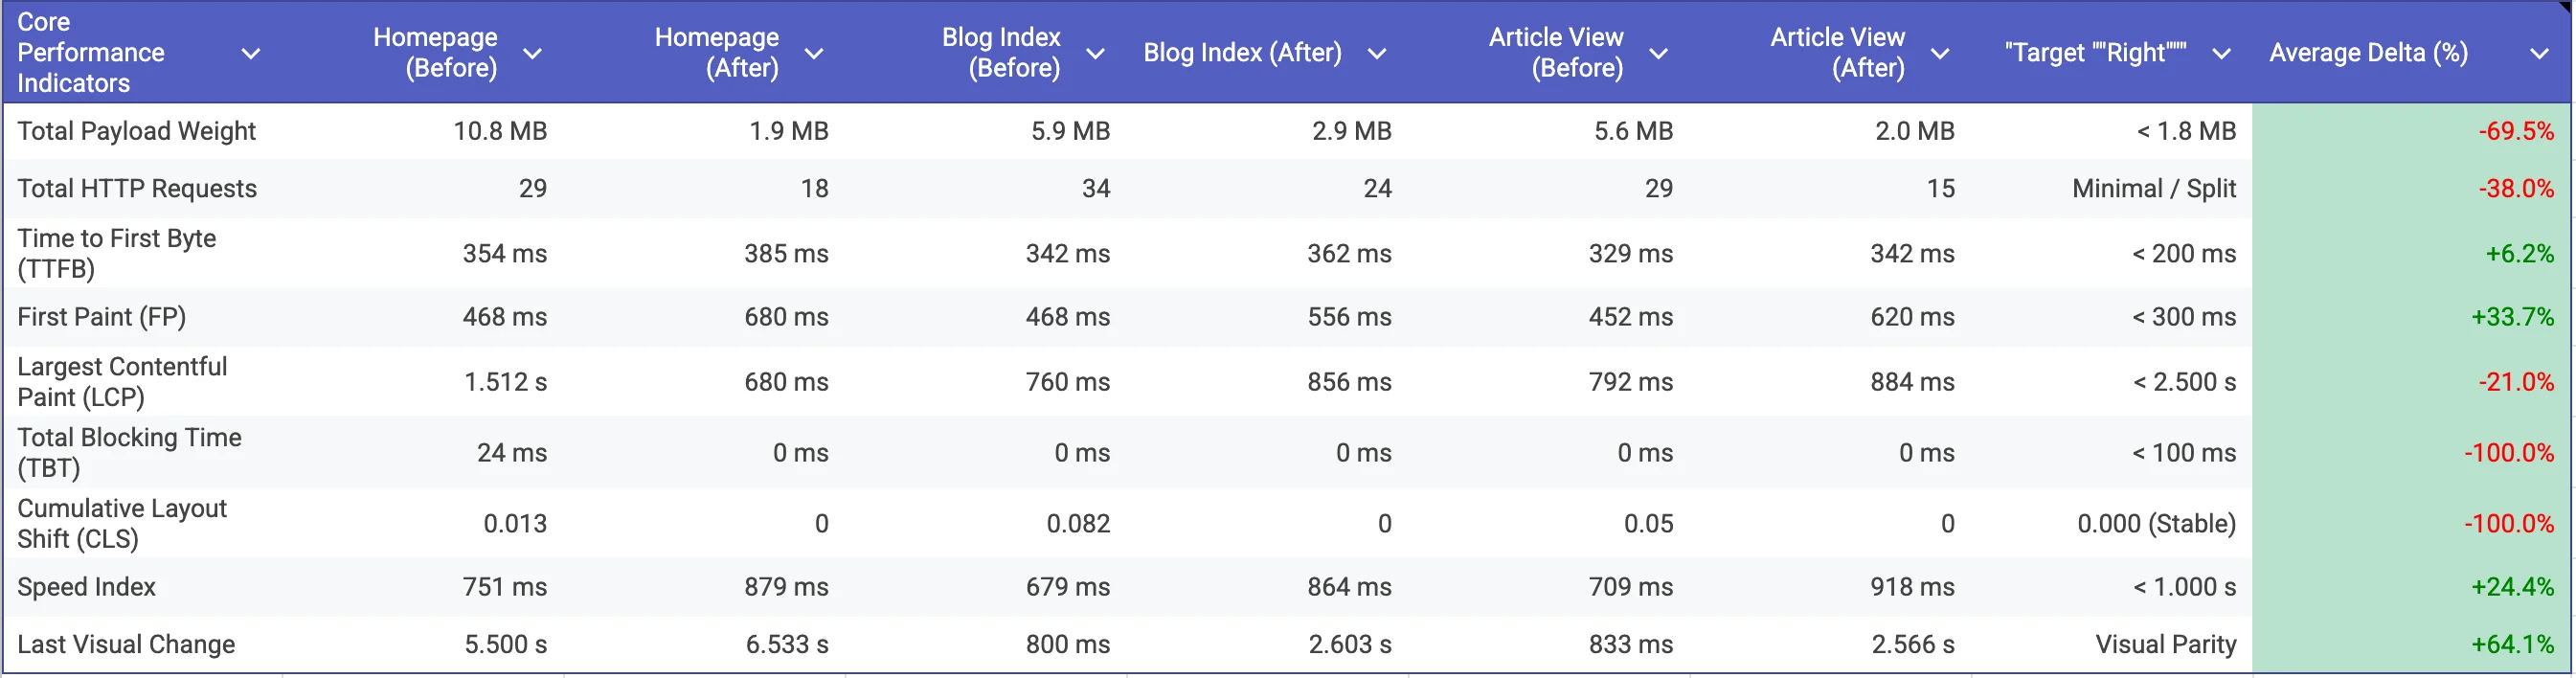Select the 2.0 MB article view after cell
Image resolution: width=2576 pixels, height=678 pixels.
pos(1915,131)
